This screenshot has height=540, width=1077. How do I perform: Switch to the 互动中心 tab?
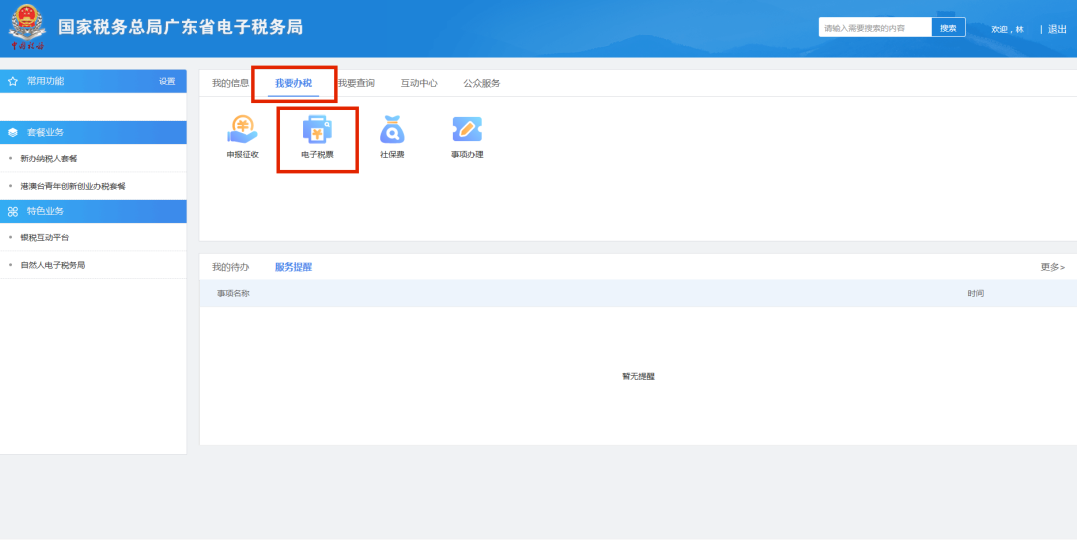419,83
